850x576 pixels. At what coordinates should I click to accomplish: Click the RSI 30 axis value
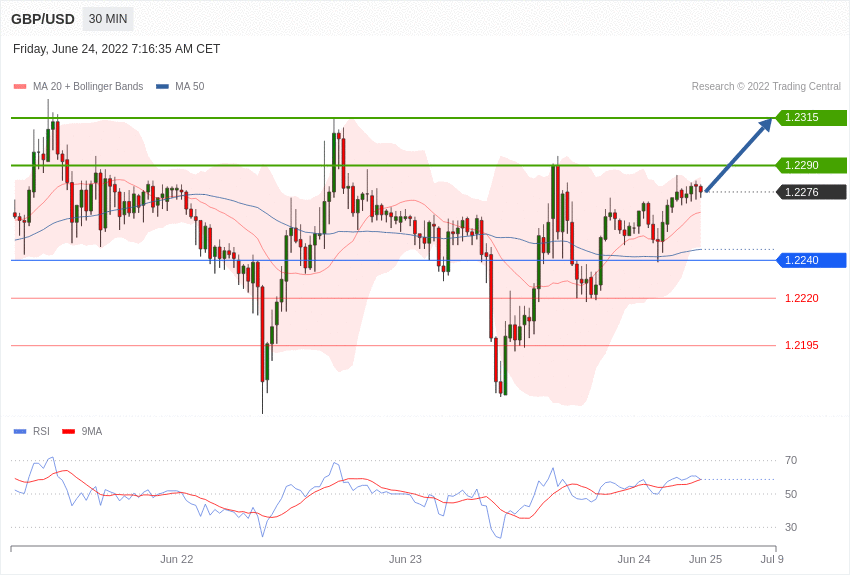pos(791,527)
